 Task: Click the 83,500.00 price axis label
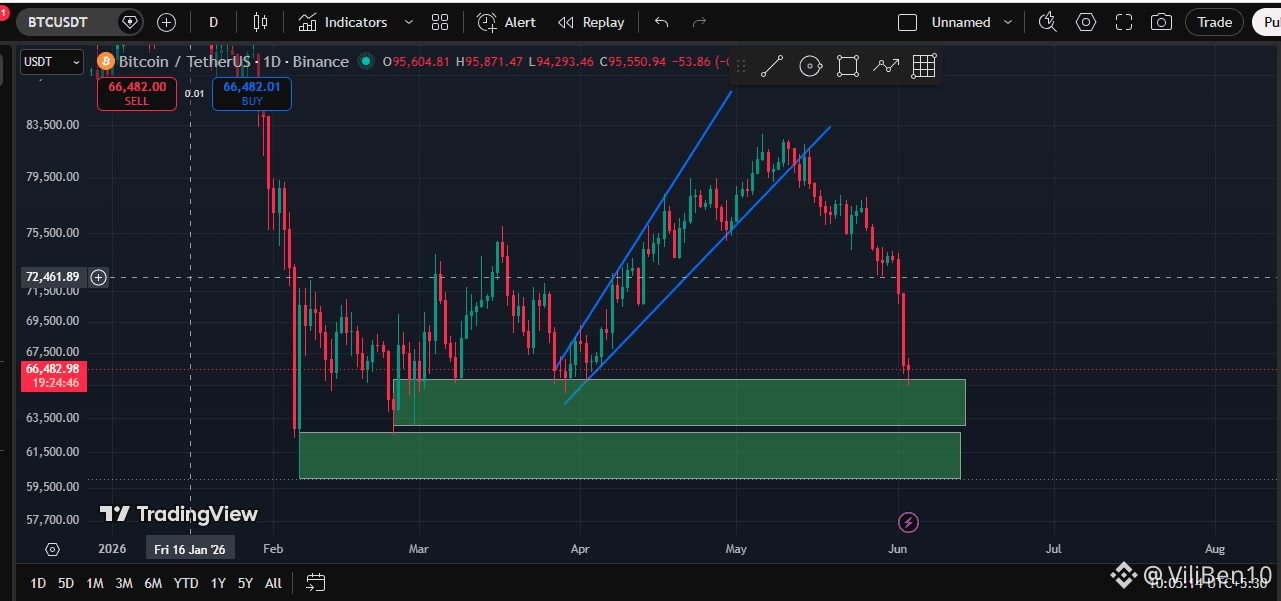(54, 125)
